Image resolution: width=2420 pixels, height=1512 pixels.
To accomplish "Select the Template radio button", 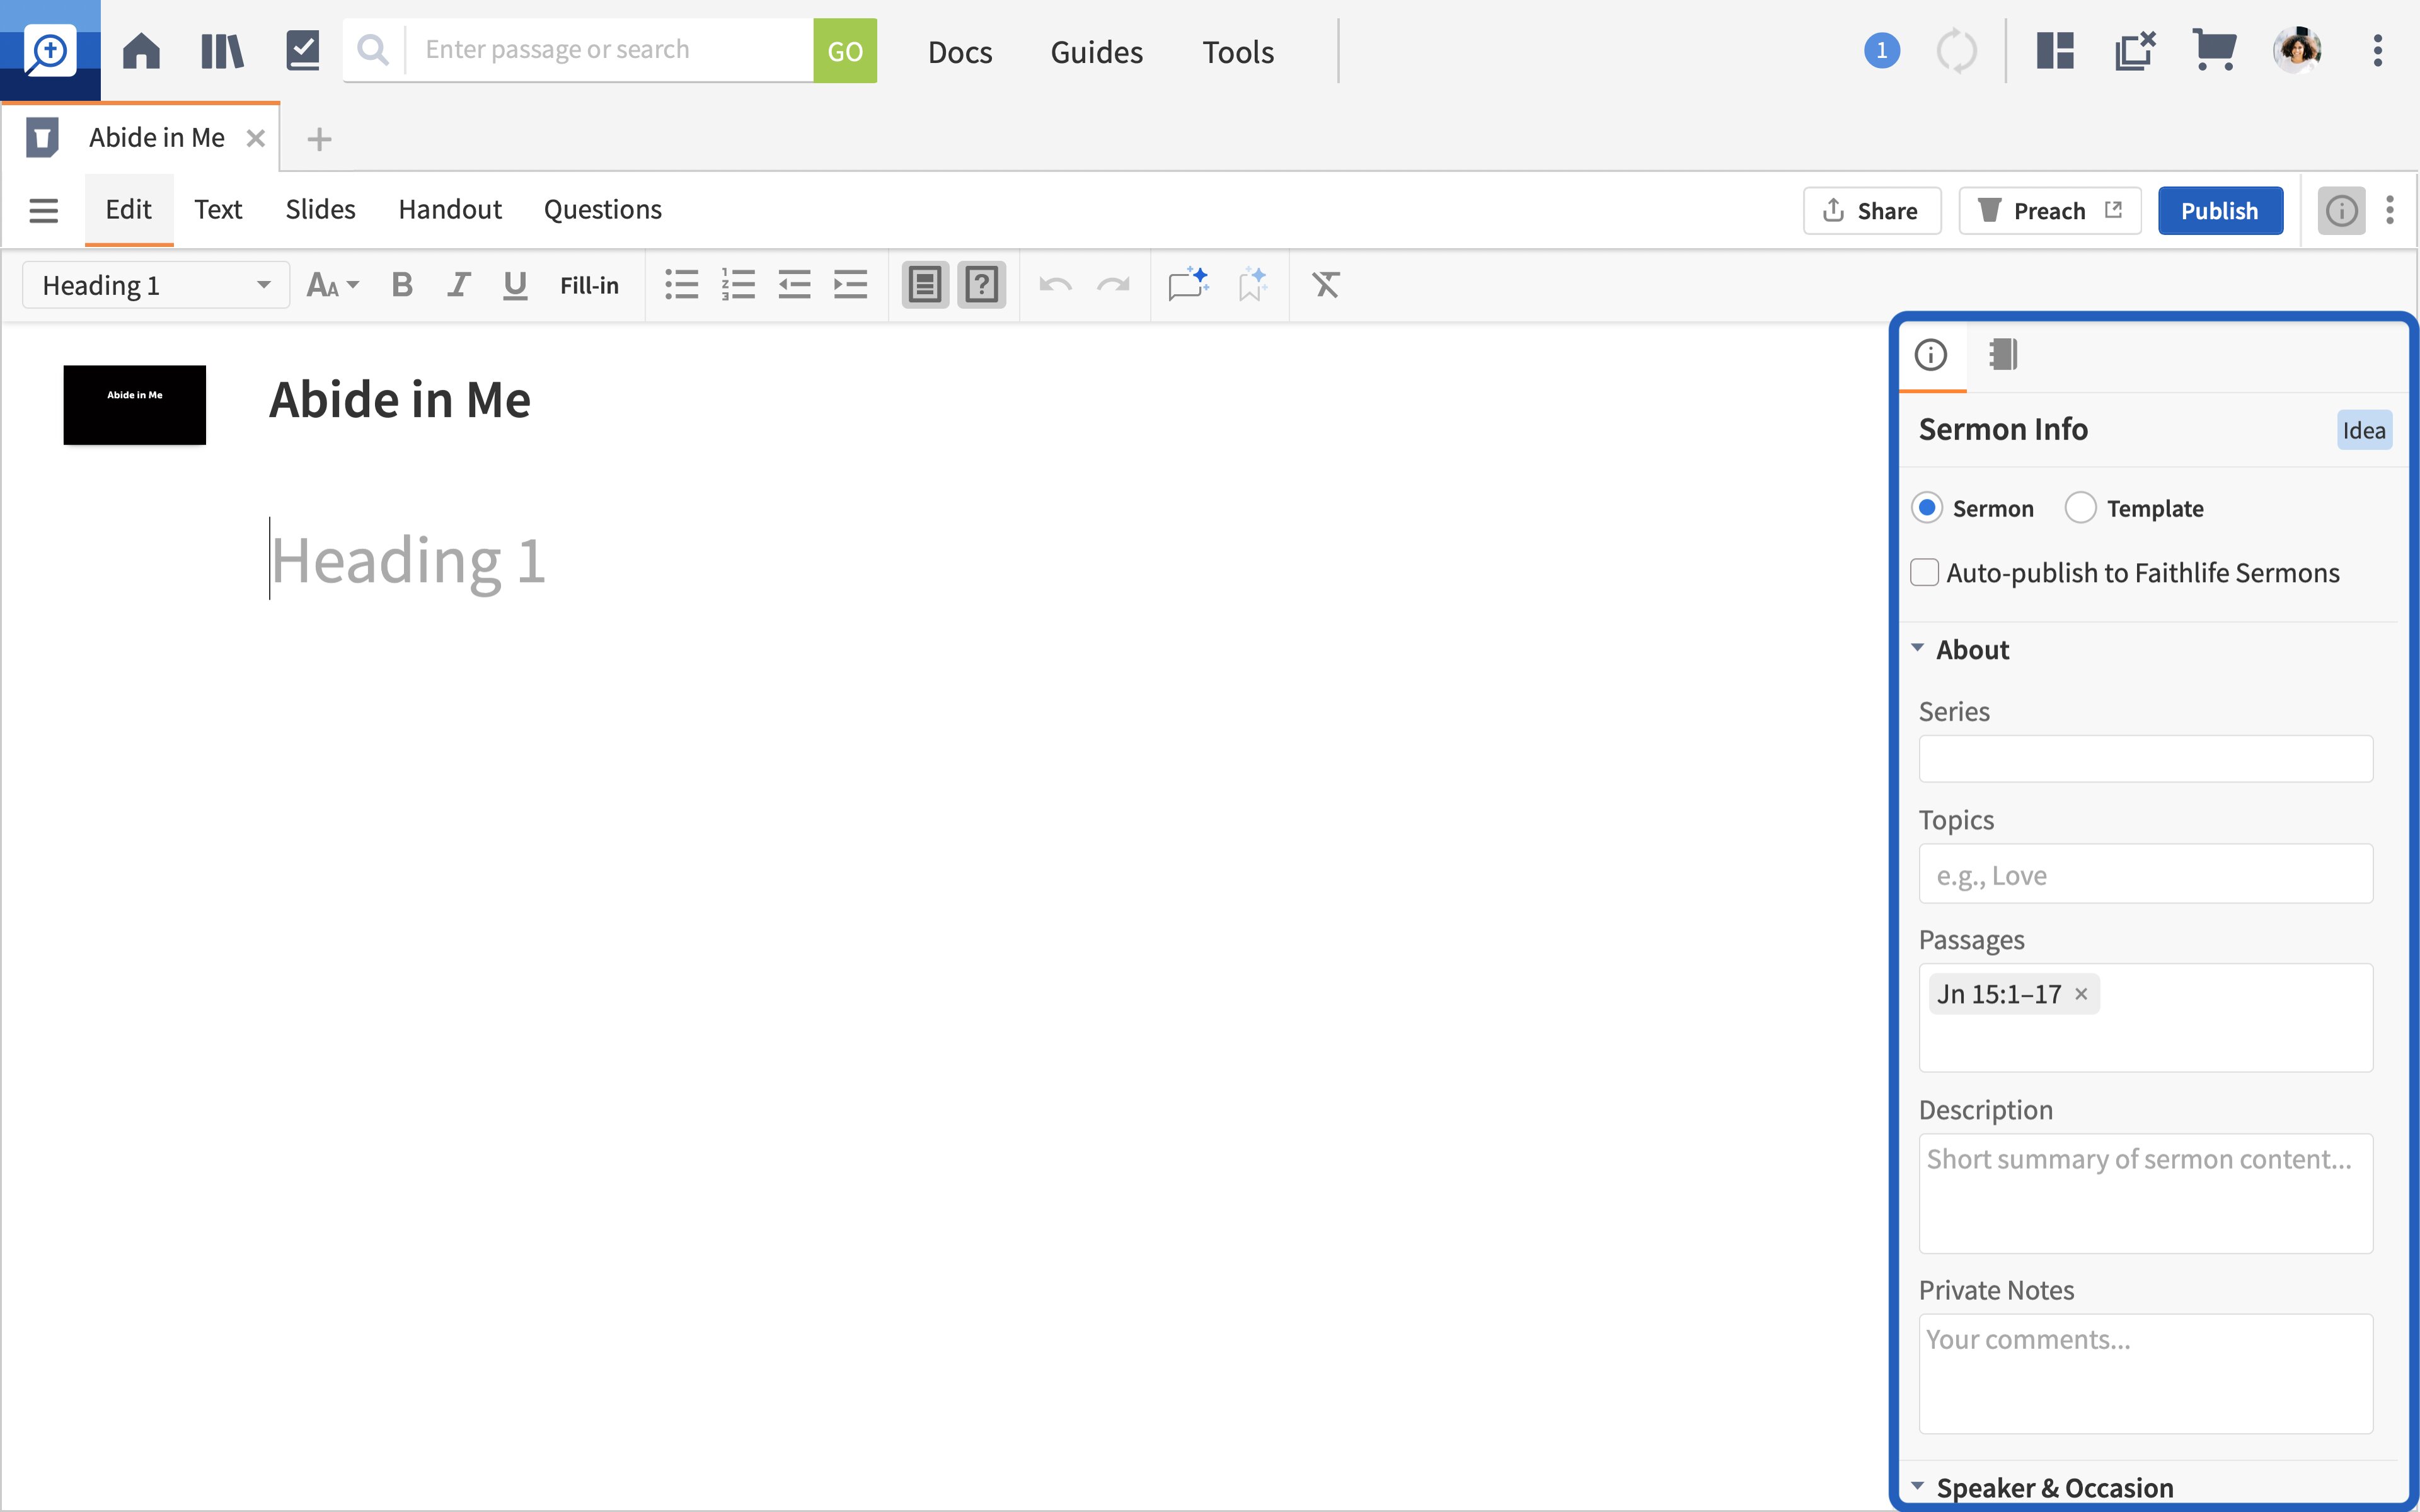I will click(2080, 508).
